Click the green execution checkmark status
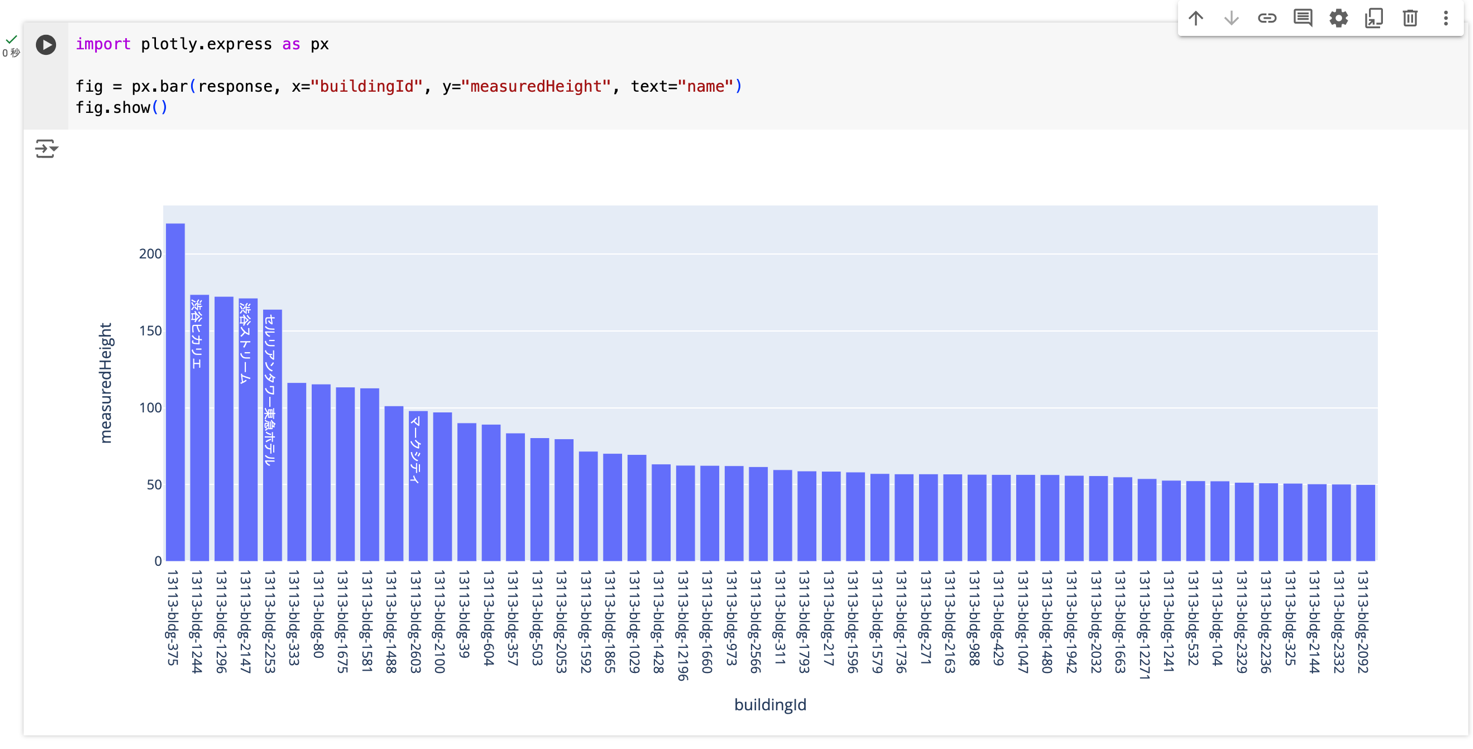1473x749 pixels. click(x=11, y=40)
